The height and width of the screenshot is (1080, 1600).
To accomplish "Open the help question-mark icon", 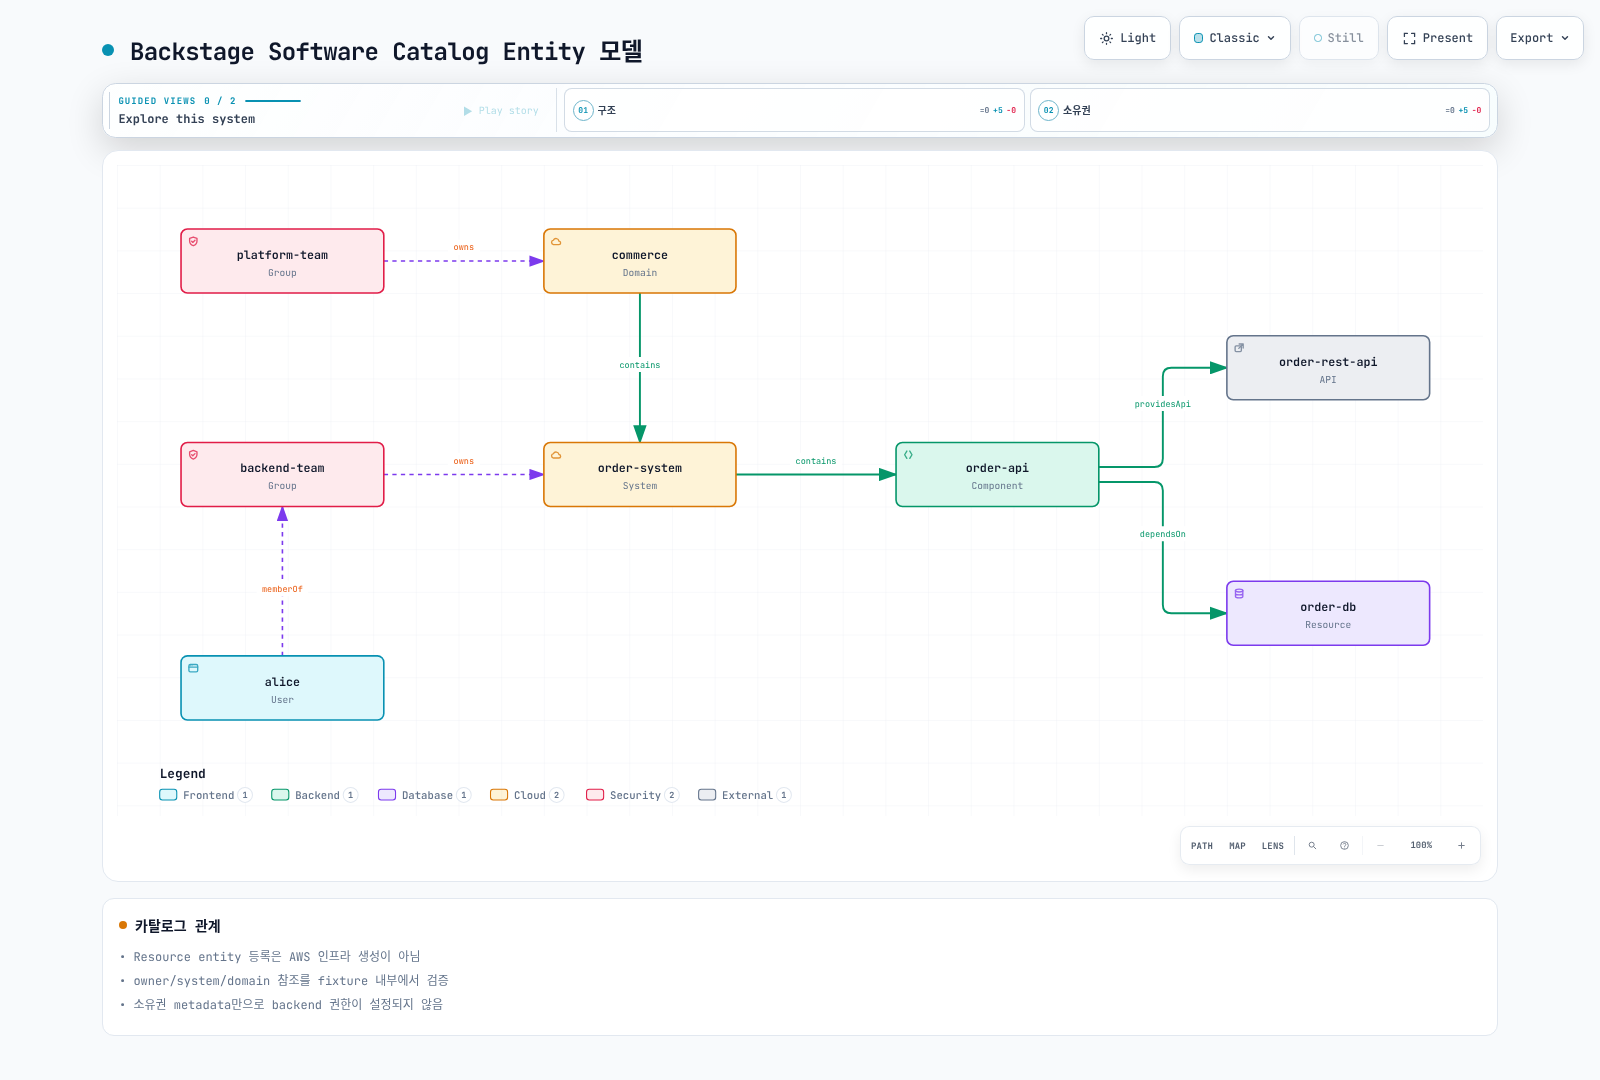I will coord(1344,846).
